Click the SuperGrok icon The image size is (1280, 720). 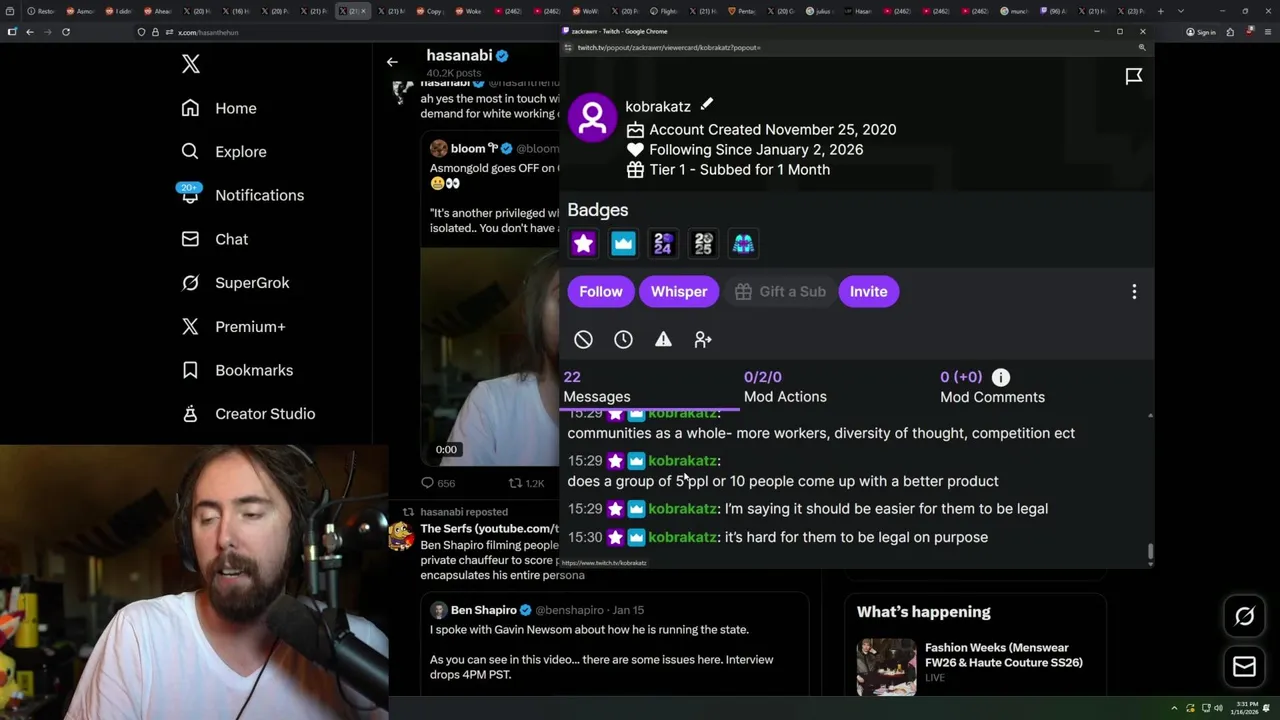pyautogui.click(x=190, y=283)
